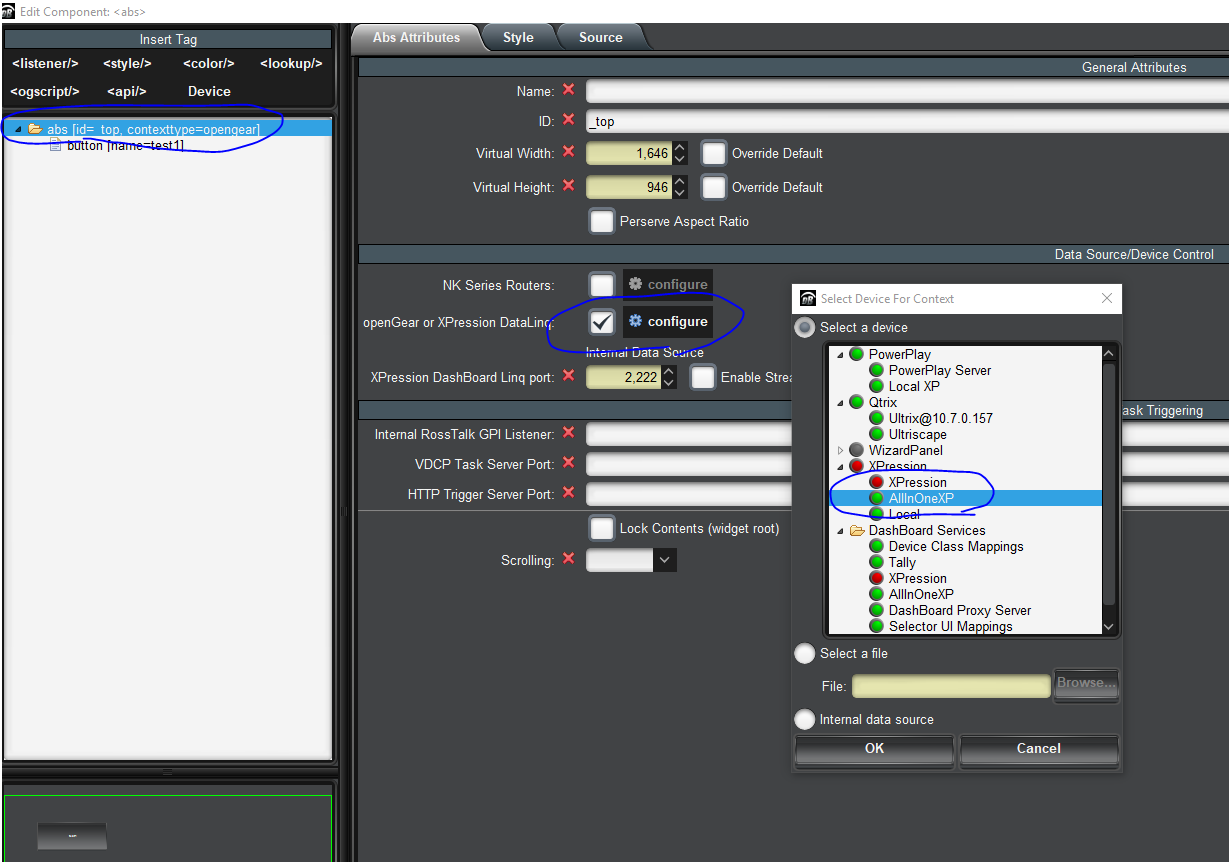Click the green status dot of Ultrix@10.7.0.157
This screenshot has width=1229, height=862.
876,418
